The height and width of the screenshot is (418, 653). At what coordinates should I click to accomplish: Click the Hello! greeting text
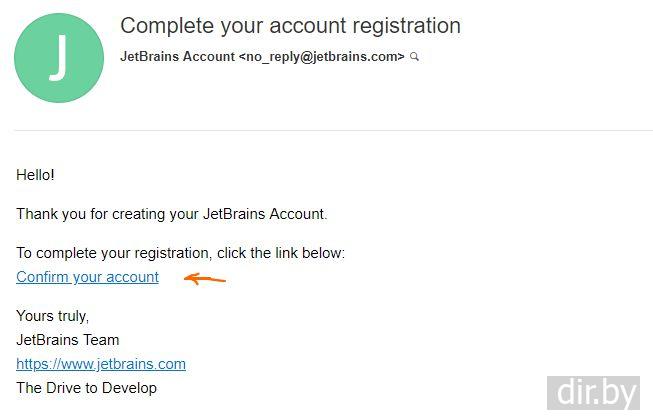click(x=36, y=175)
